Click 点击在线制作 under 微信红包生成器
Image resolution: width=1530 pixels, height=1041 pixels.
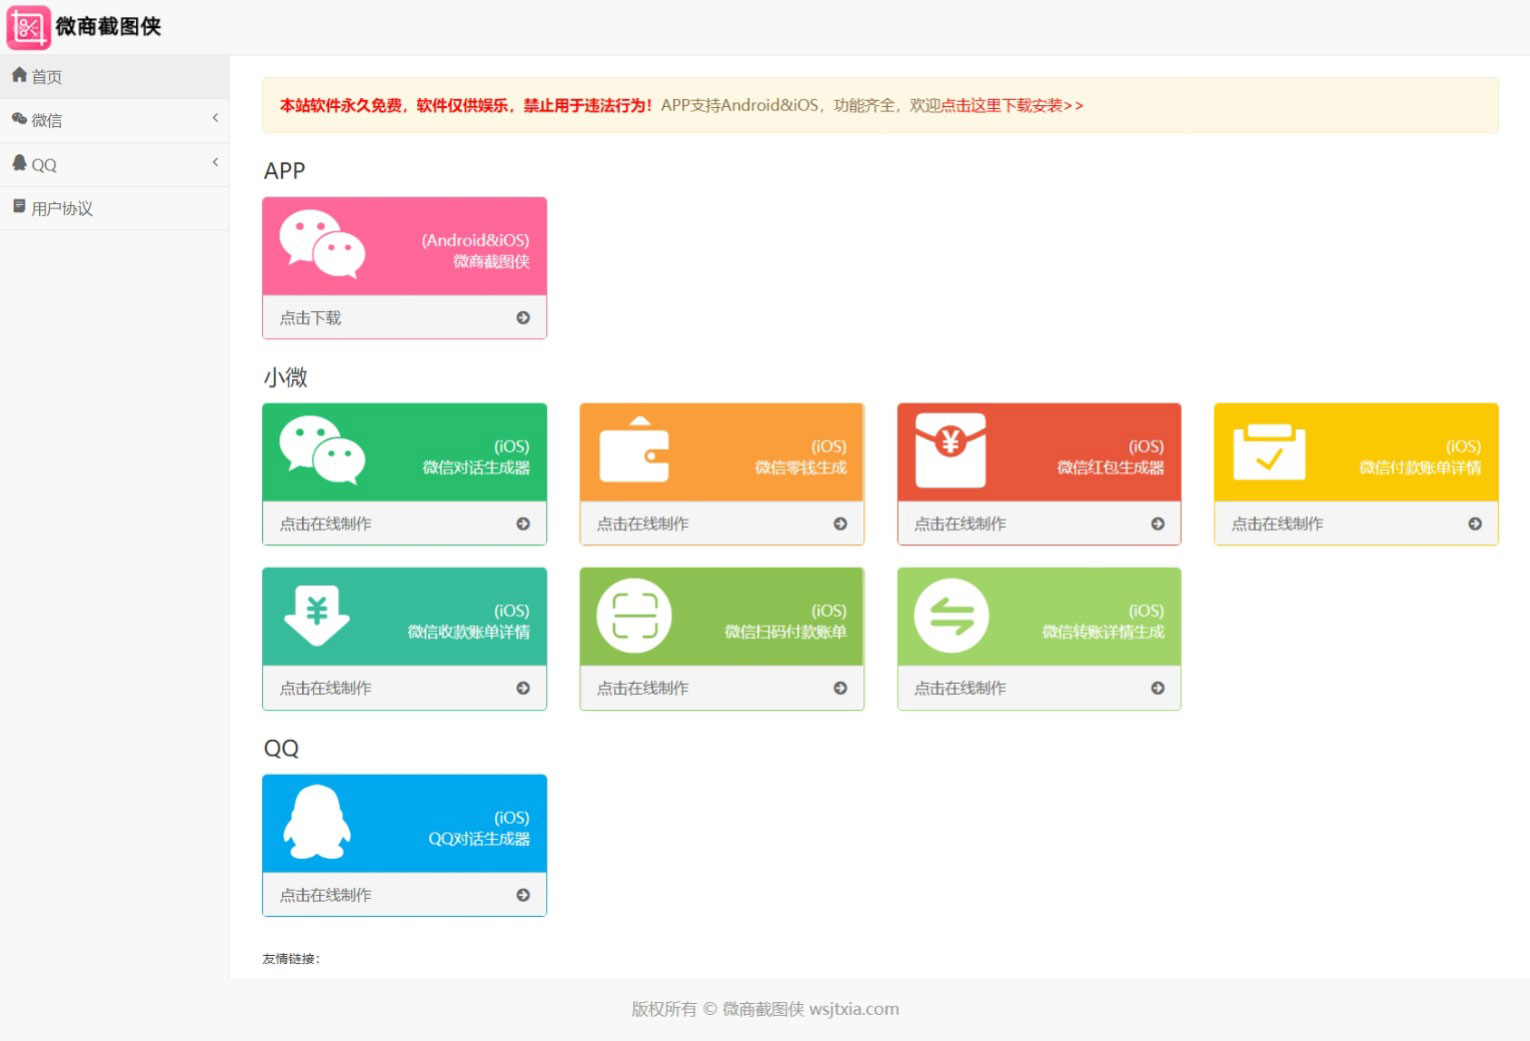click(960, 524)
